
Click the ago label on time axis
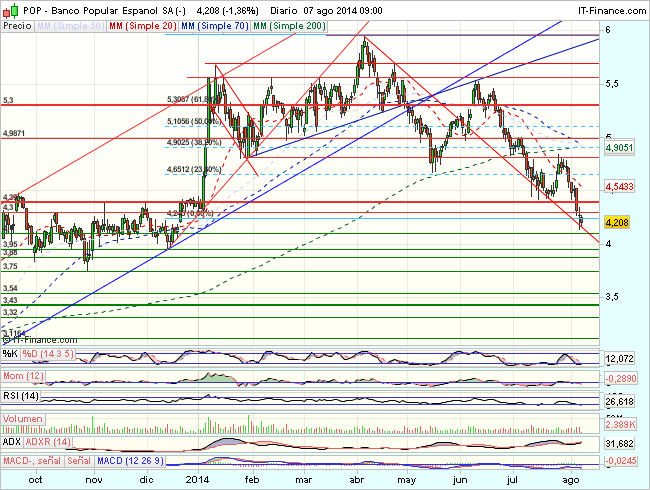click(x=570, y=480)
